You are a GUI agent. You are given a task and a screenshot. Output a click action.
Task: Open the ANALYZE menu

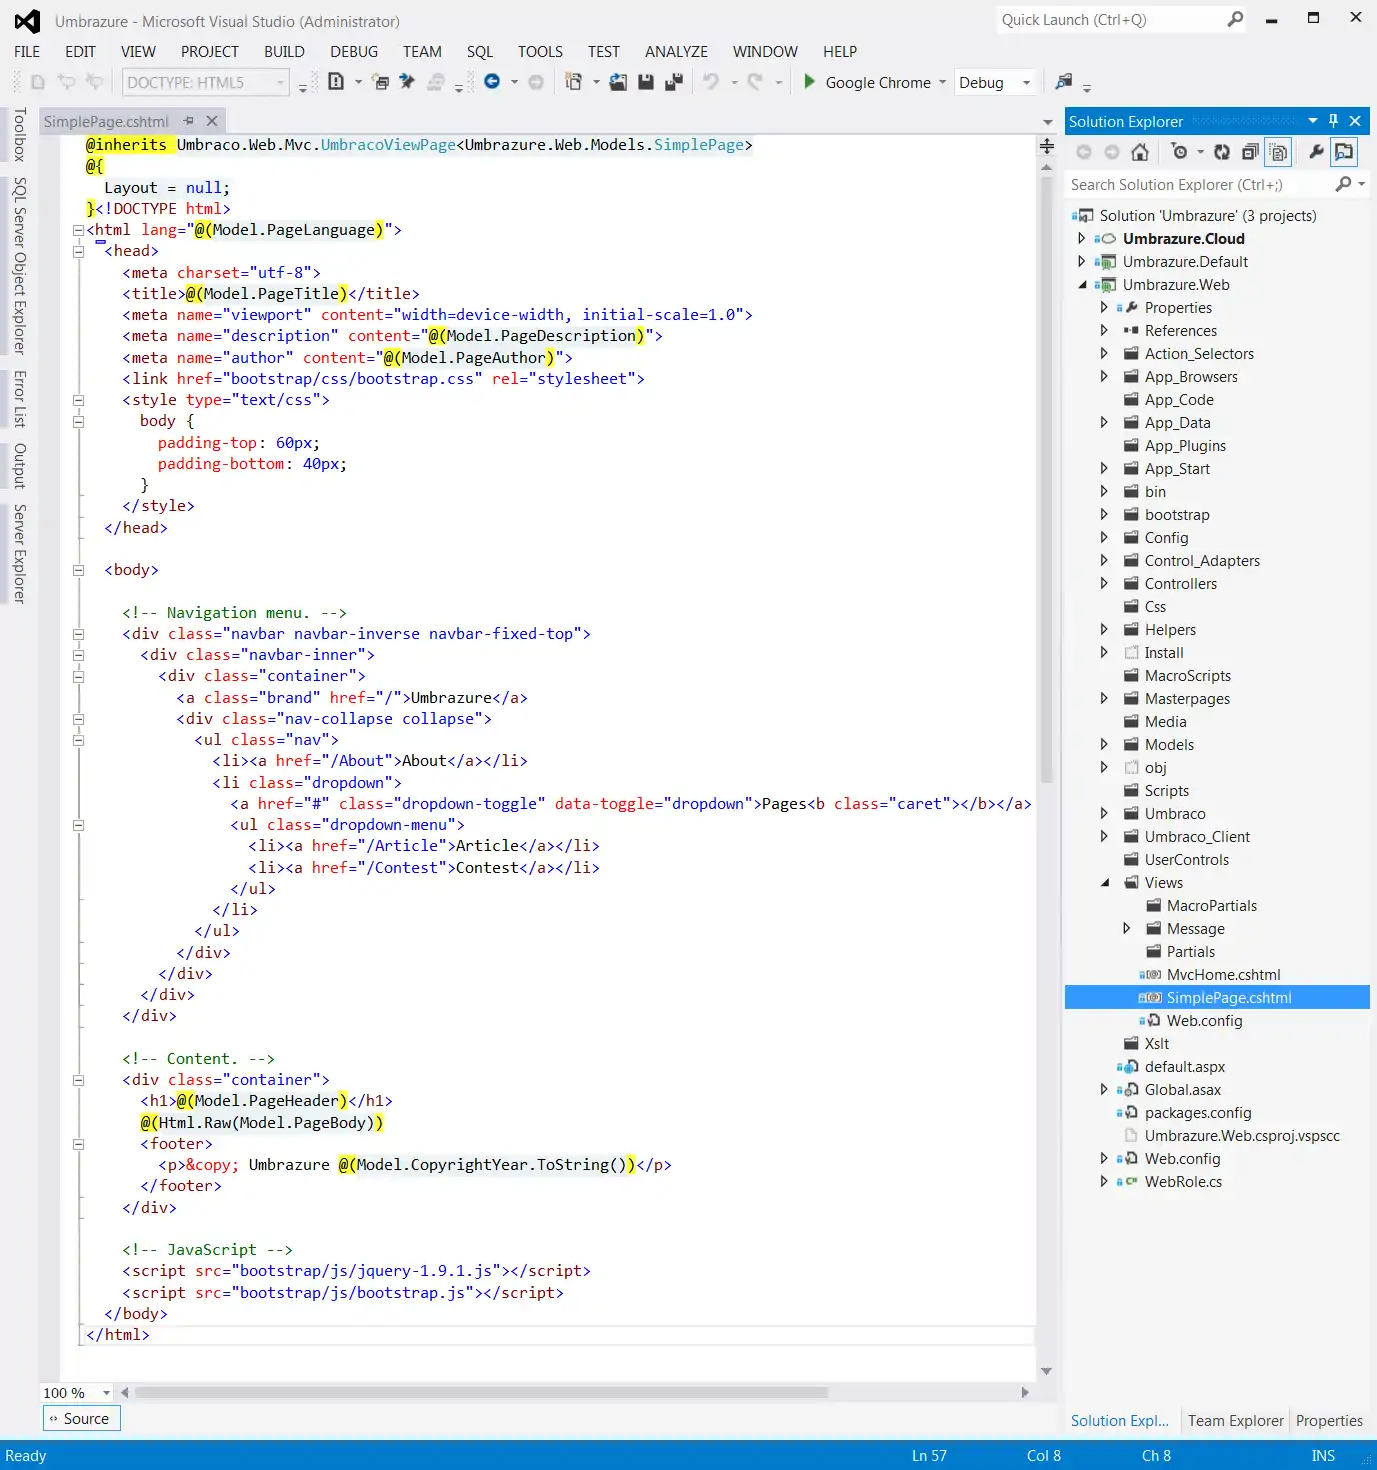[676, 51]
